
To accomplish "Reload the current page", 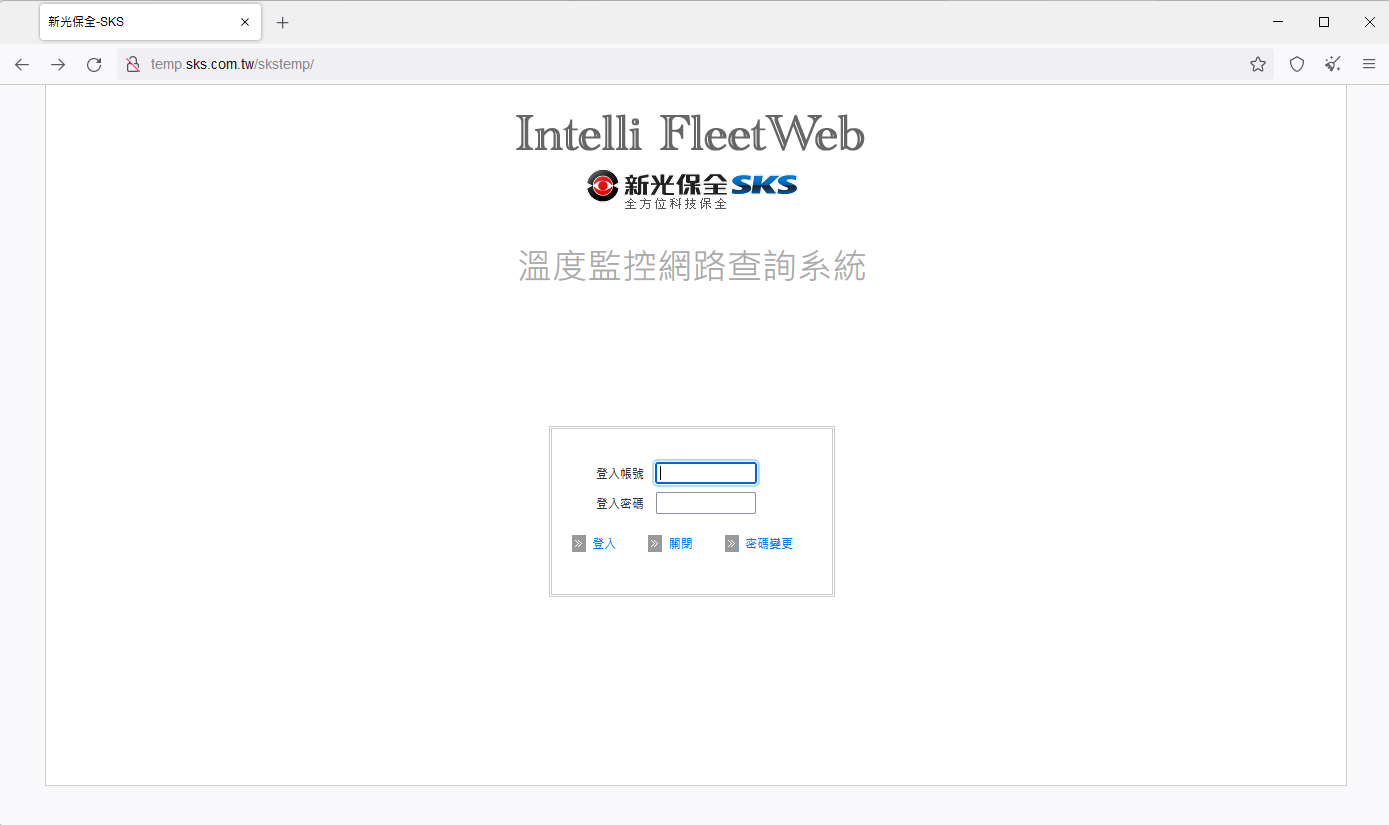I will click(x=94, y=64).
